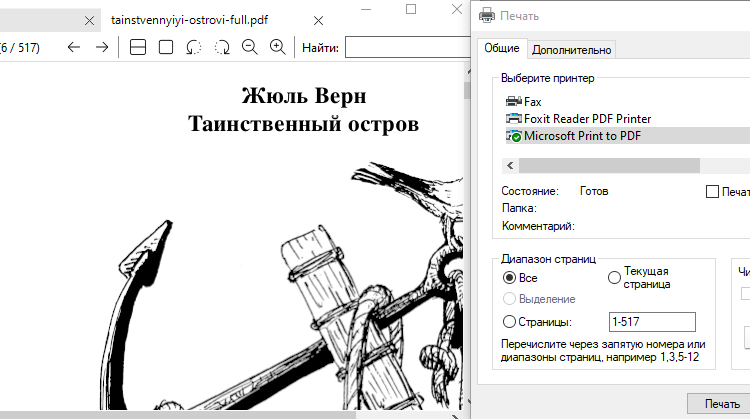
Task: Click the Найти search field
Action: (x=408, y=47)
